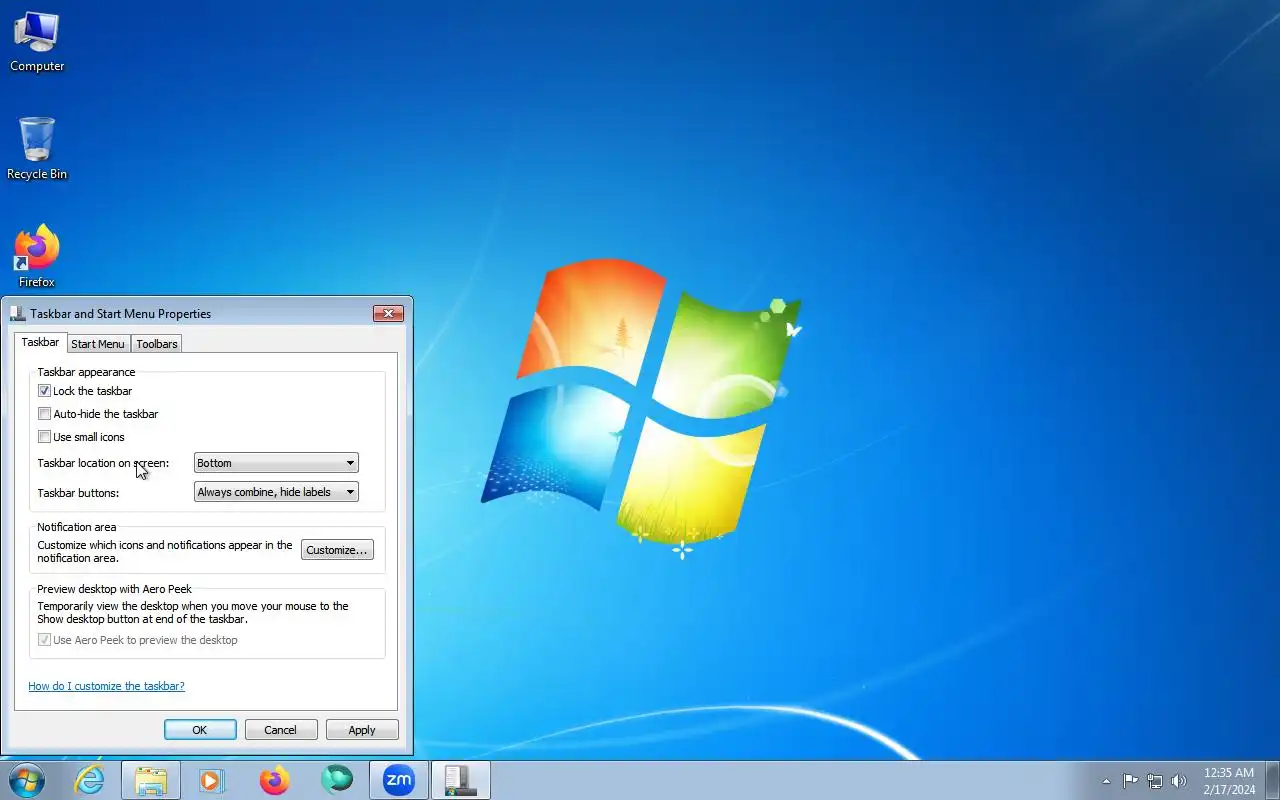
Task: Launch Internet Explorer from the taskbar
Action: pyautogui.click(x=89, y=780)
